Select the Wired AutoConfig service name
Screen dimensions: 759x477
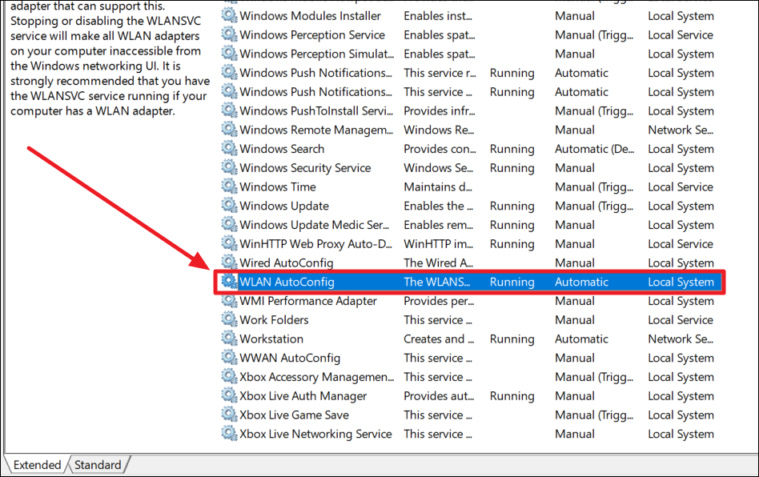coord(287,263)
